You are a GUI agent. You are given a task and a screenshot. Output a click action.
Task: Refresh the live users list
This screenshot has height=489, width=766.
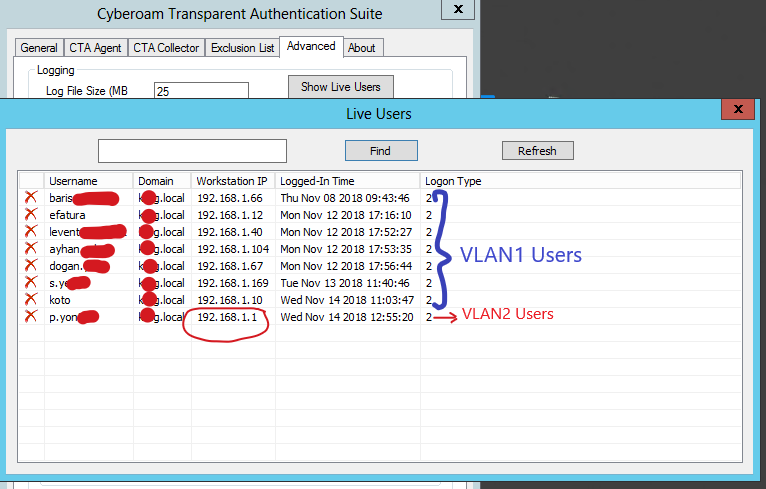[537, 151]
